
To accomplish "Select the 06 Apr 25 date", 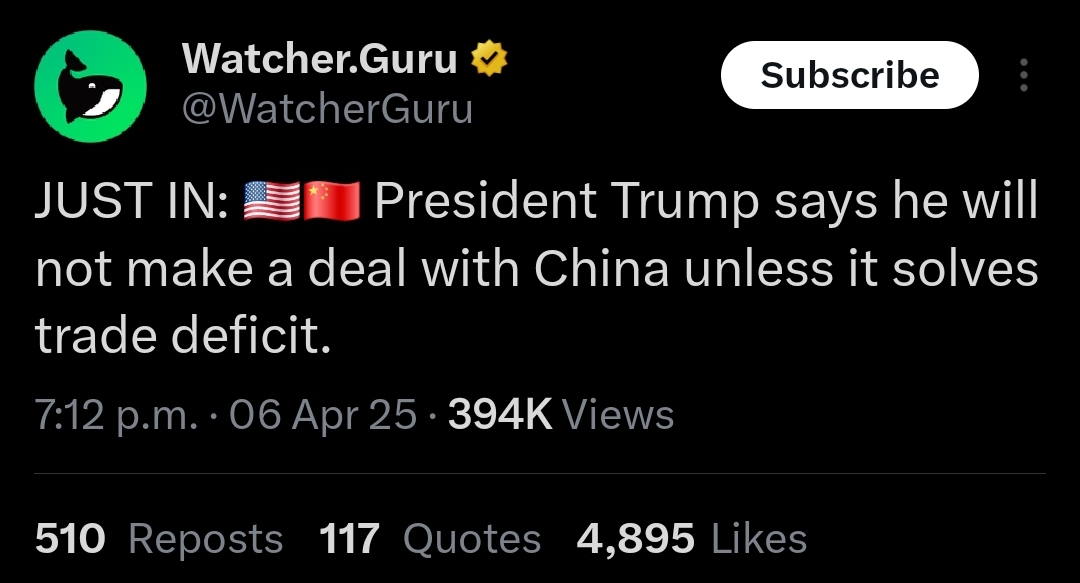I will coord(323,415).
